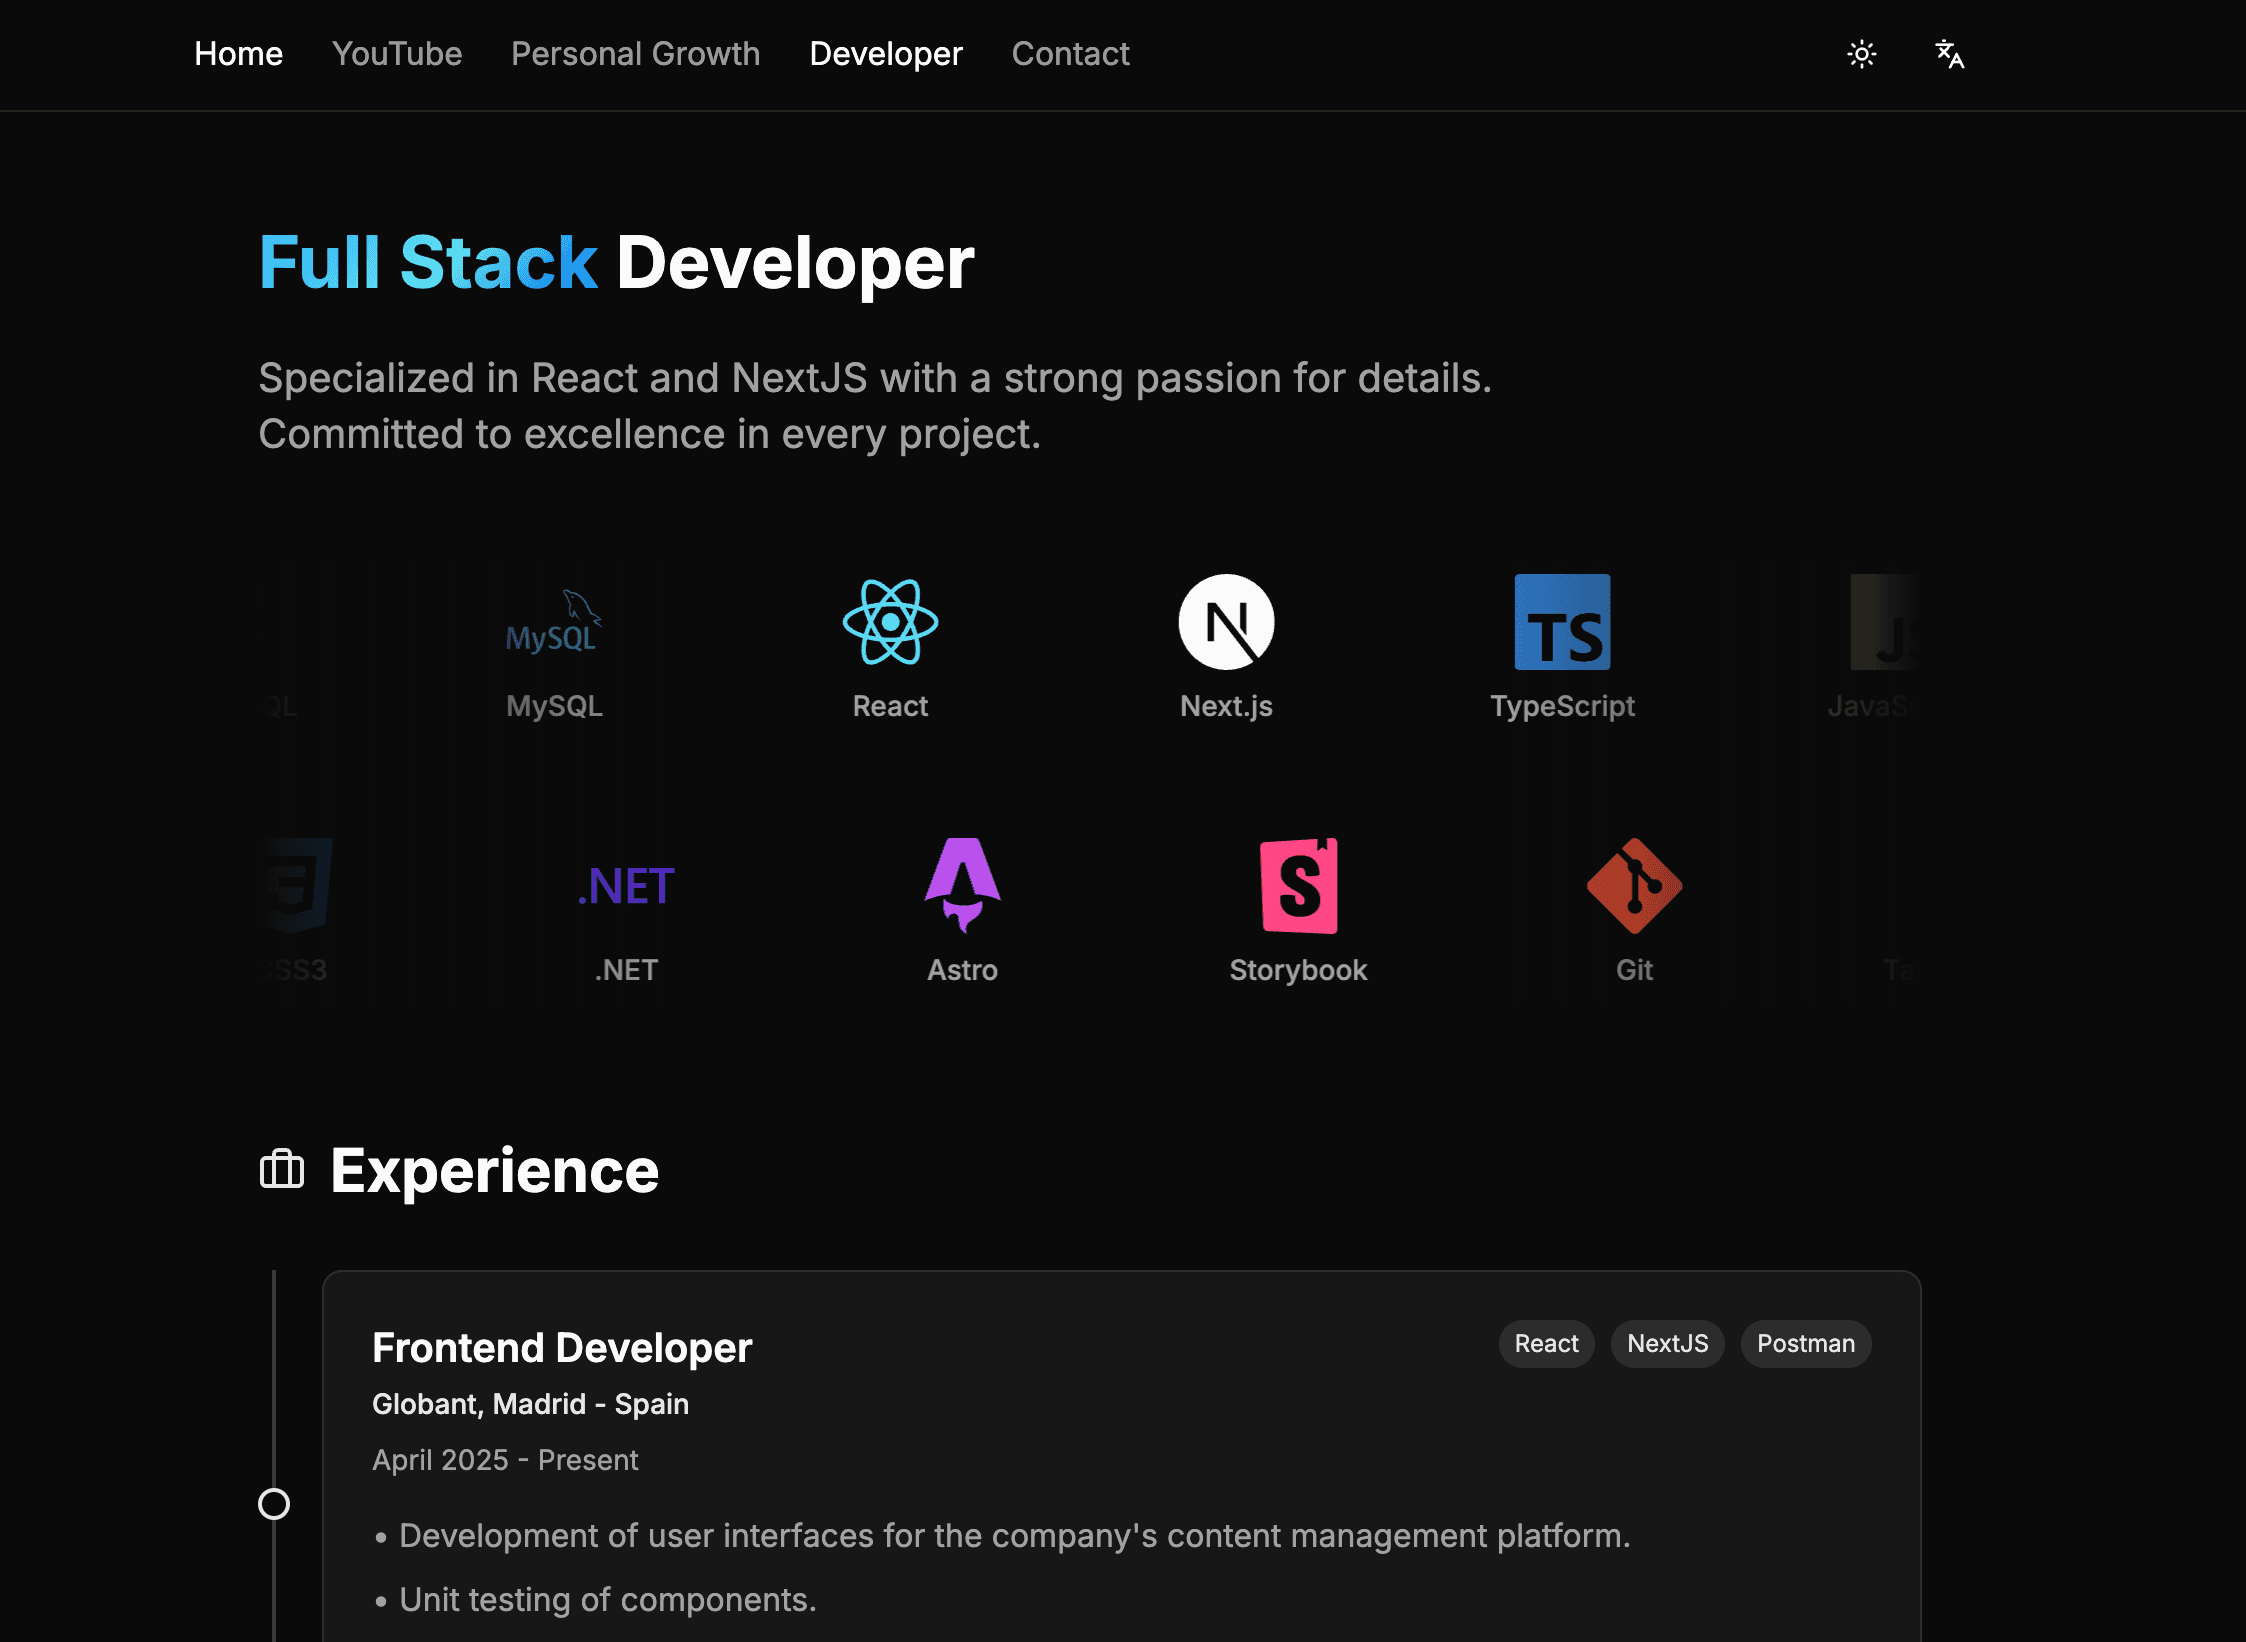
Task: Toggle the light/dark theme sun icon
Action: (1861, 54)
